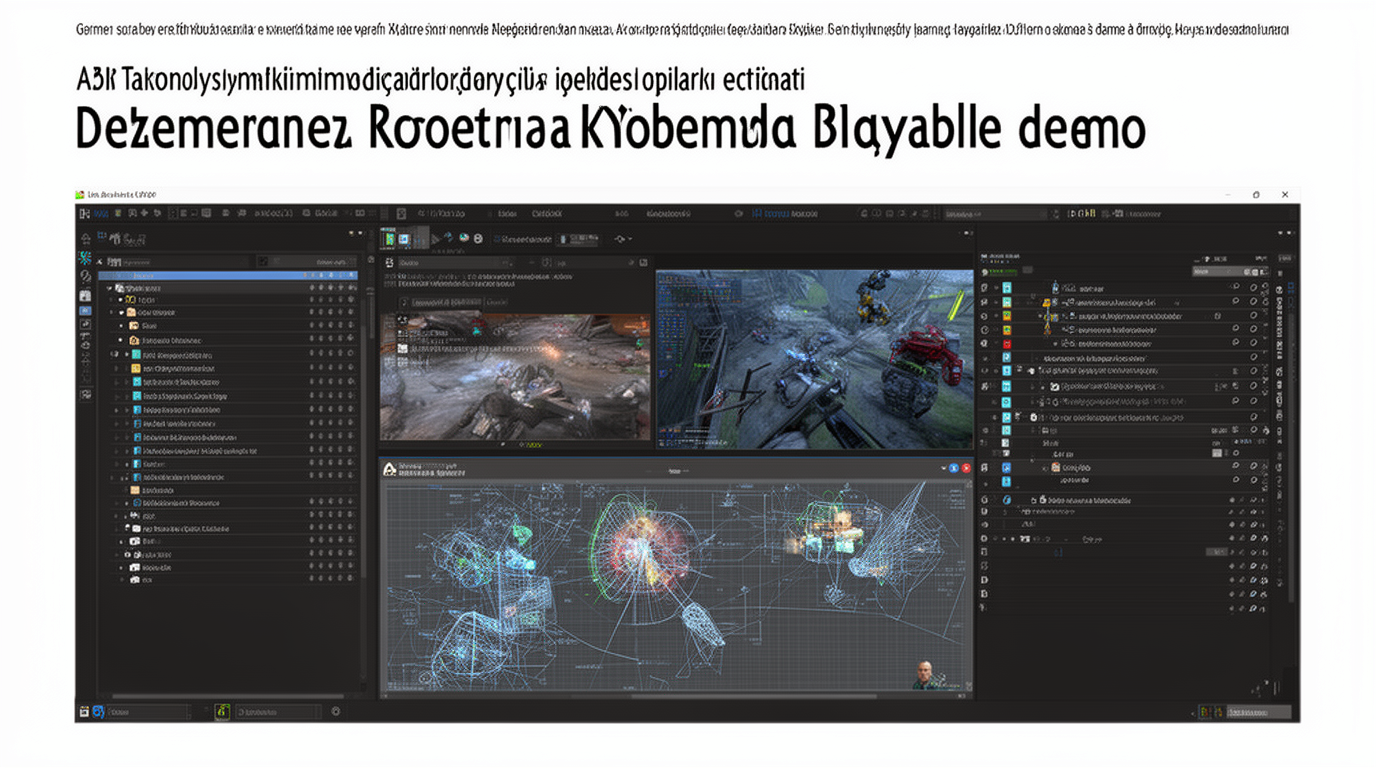Click the yellow figure icon in right panel
Viewport: 1376px width, 768px height.
(x=1049, y=316)
